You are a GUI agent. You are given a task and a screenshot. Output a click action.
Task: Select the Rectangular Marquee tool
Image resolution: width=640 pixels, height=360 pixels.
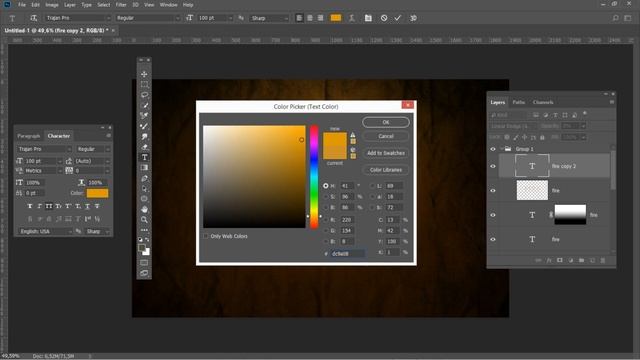(x=144, y=84)
